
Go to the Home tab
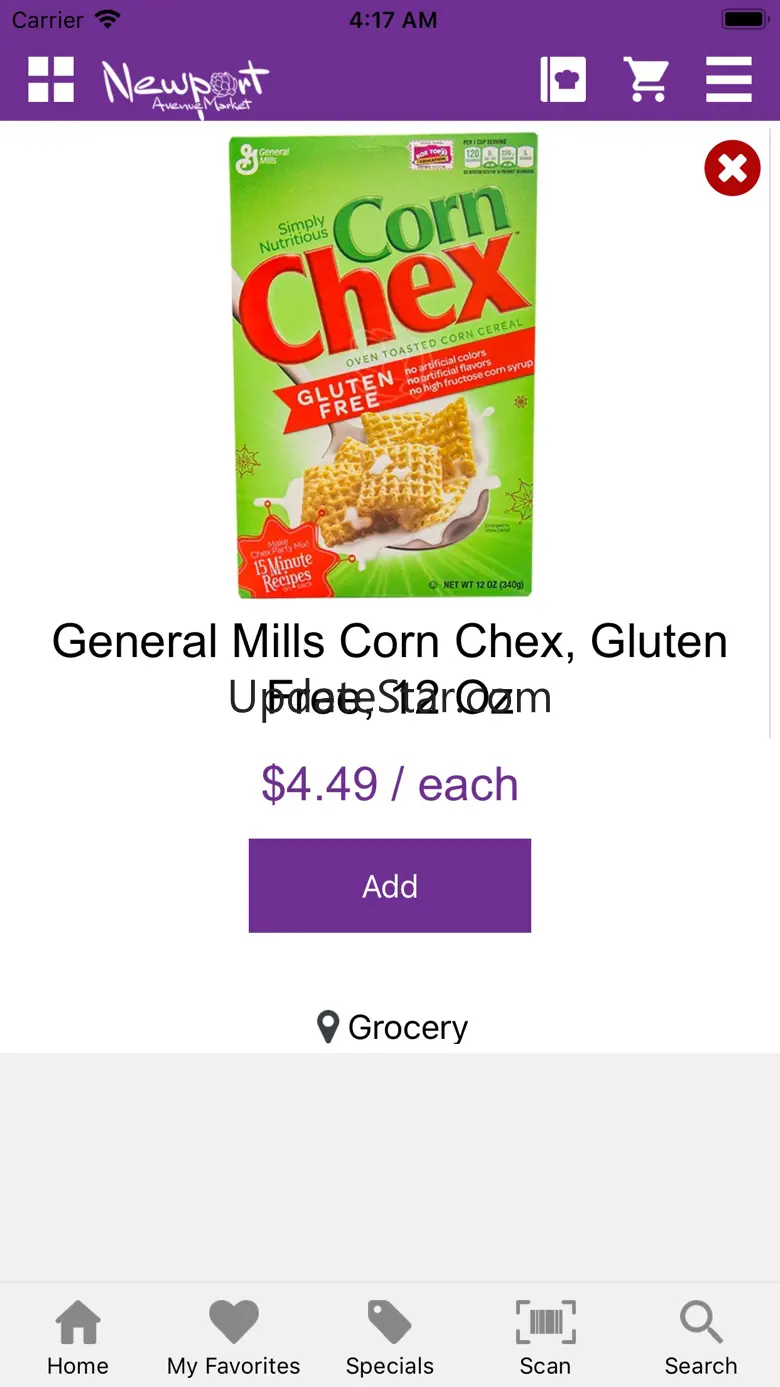tap(78, 1339)
